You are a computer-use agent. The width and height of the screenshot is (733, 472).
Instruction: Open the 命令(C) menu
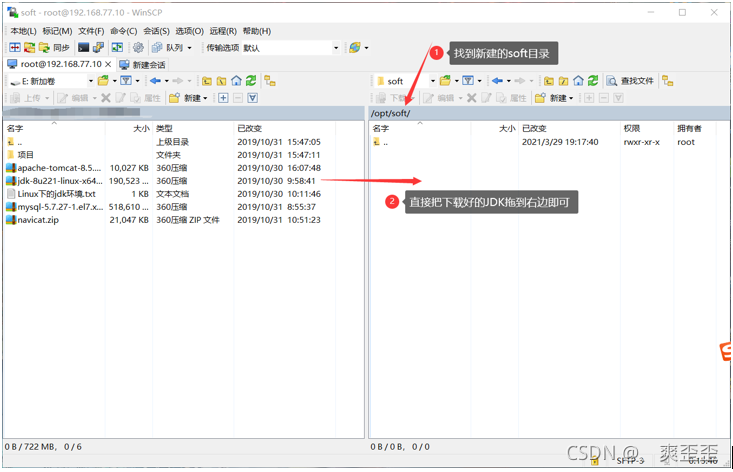click(x=123, y=31)
